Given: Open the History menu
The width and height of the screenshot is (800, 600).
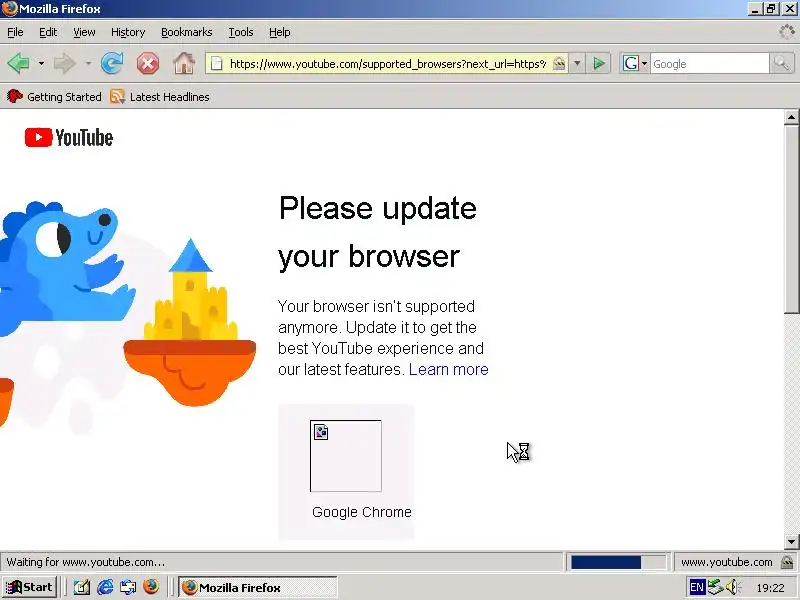Looking at the screenshot, I should pyautogui.click(x=128, y=32).
